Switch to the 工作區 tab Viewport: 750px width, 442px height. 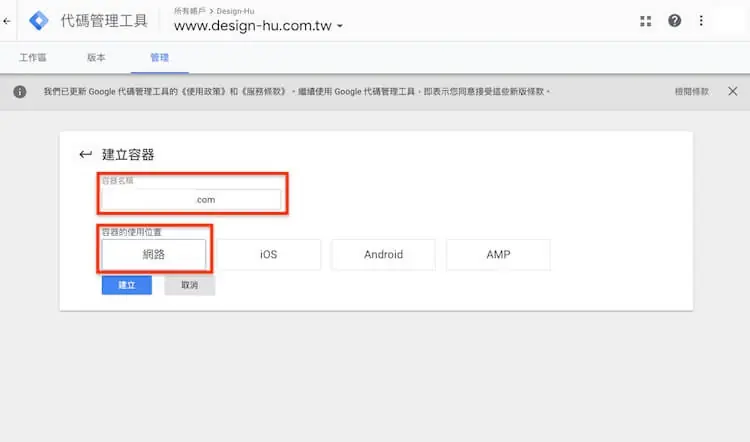pyautogui.click(x=33, y=57)
